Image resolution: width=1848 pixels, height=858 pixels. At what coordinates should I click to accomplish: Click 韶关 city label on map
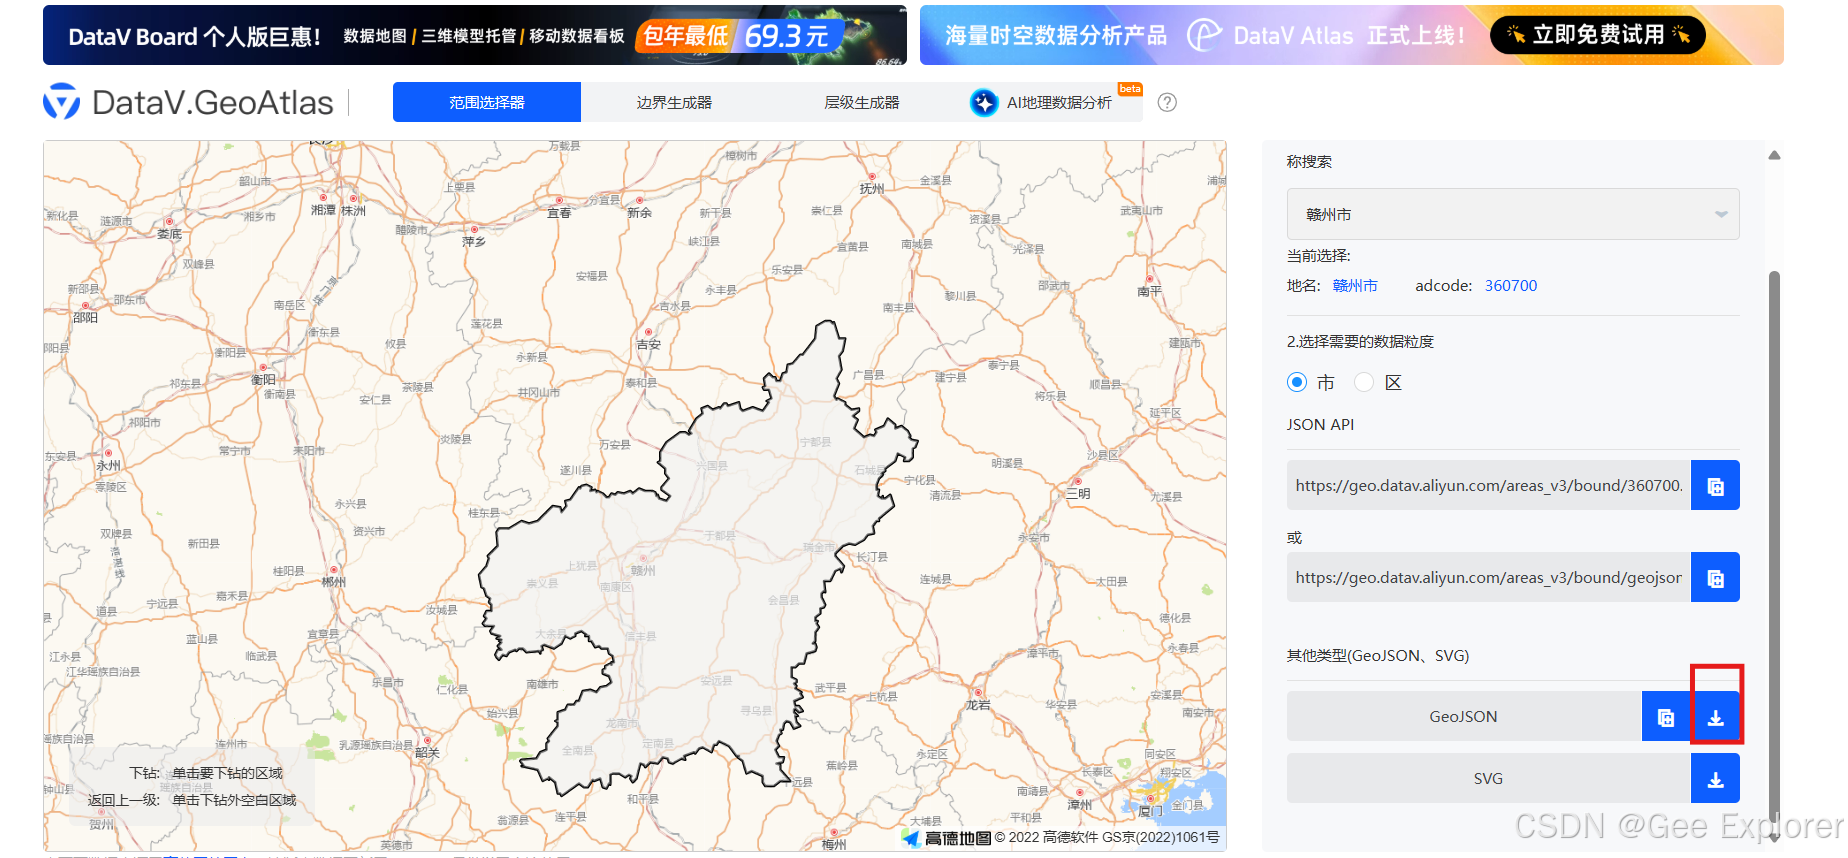[x=427, y=753]
